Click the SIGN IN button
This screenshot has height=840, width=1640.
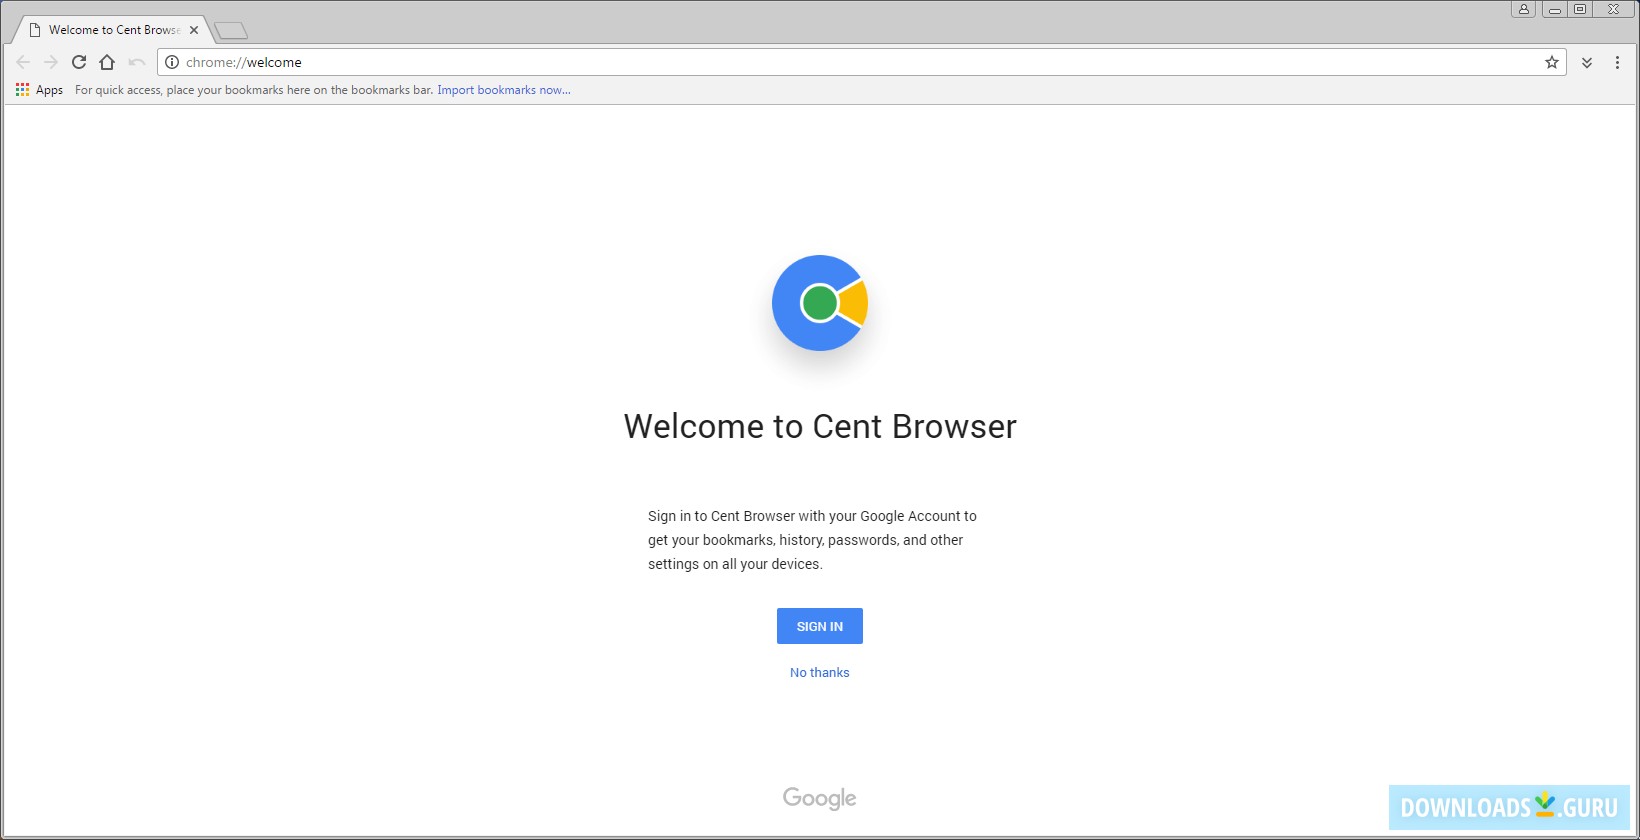[820, 626]
